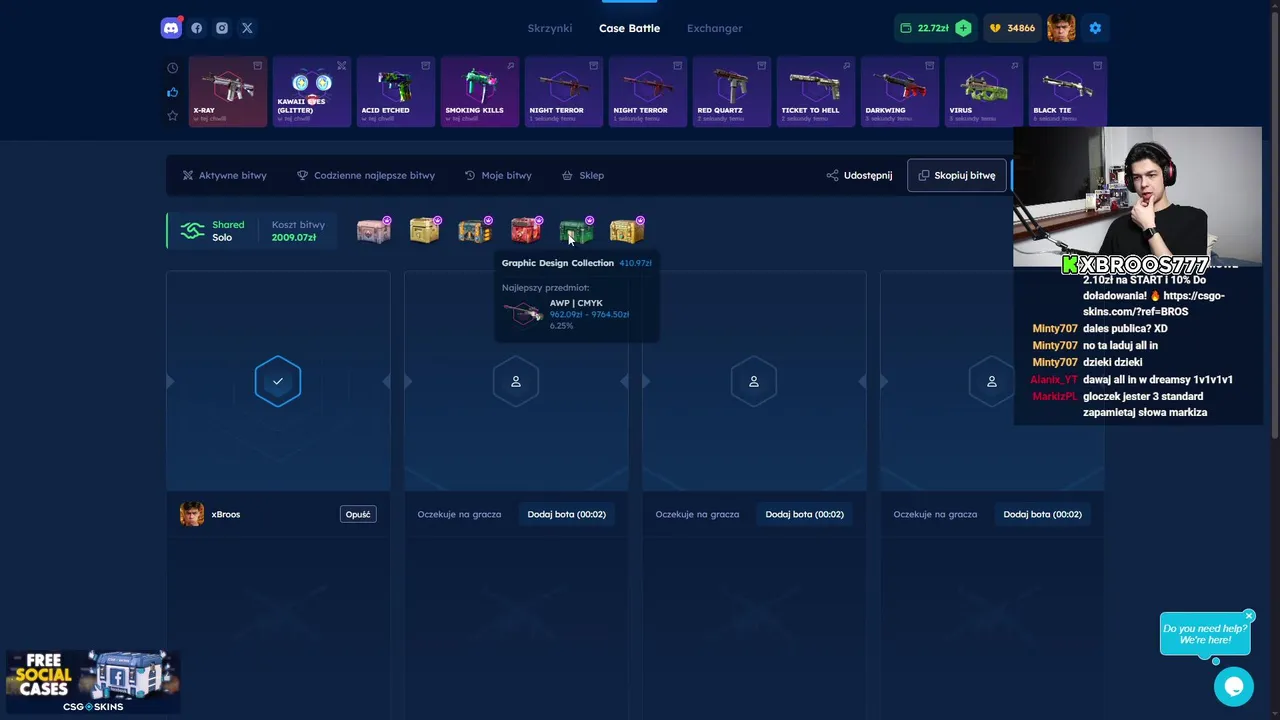
Task: Click the gold coins balance icon
Action: [x=995, y=28]
